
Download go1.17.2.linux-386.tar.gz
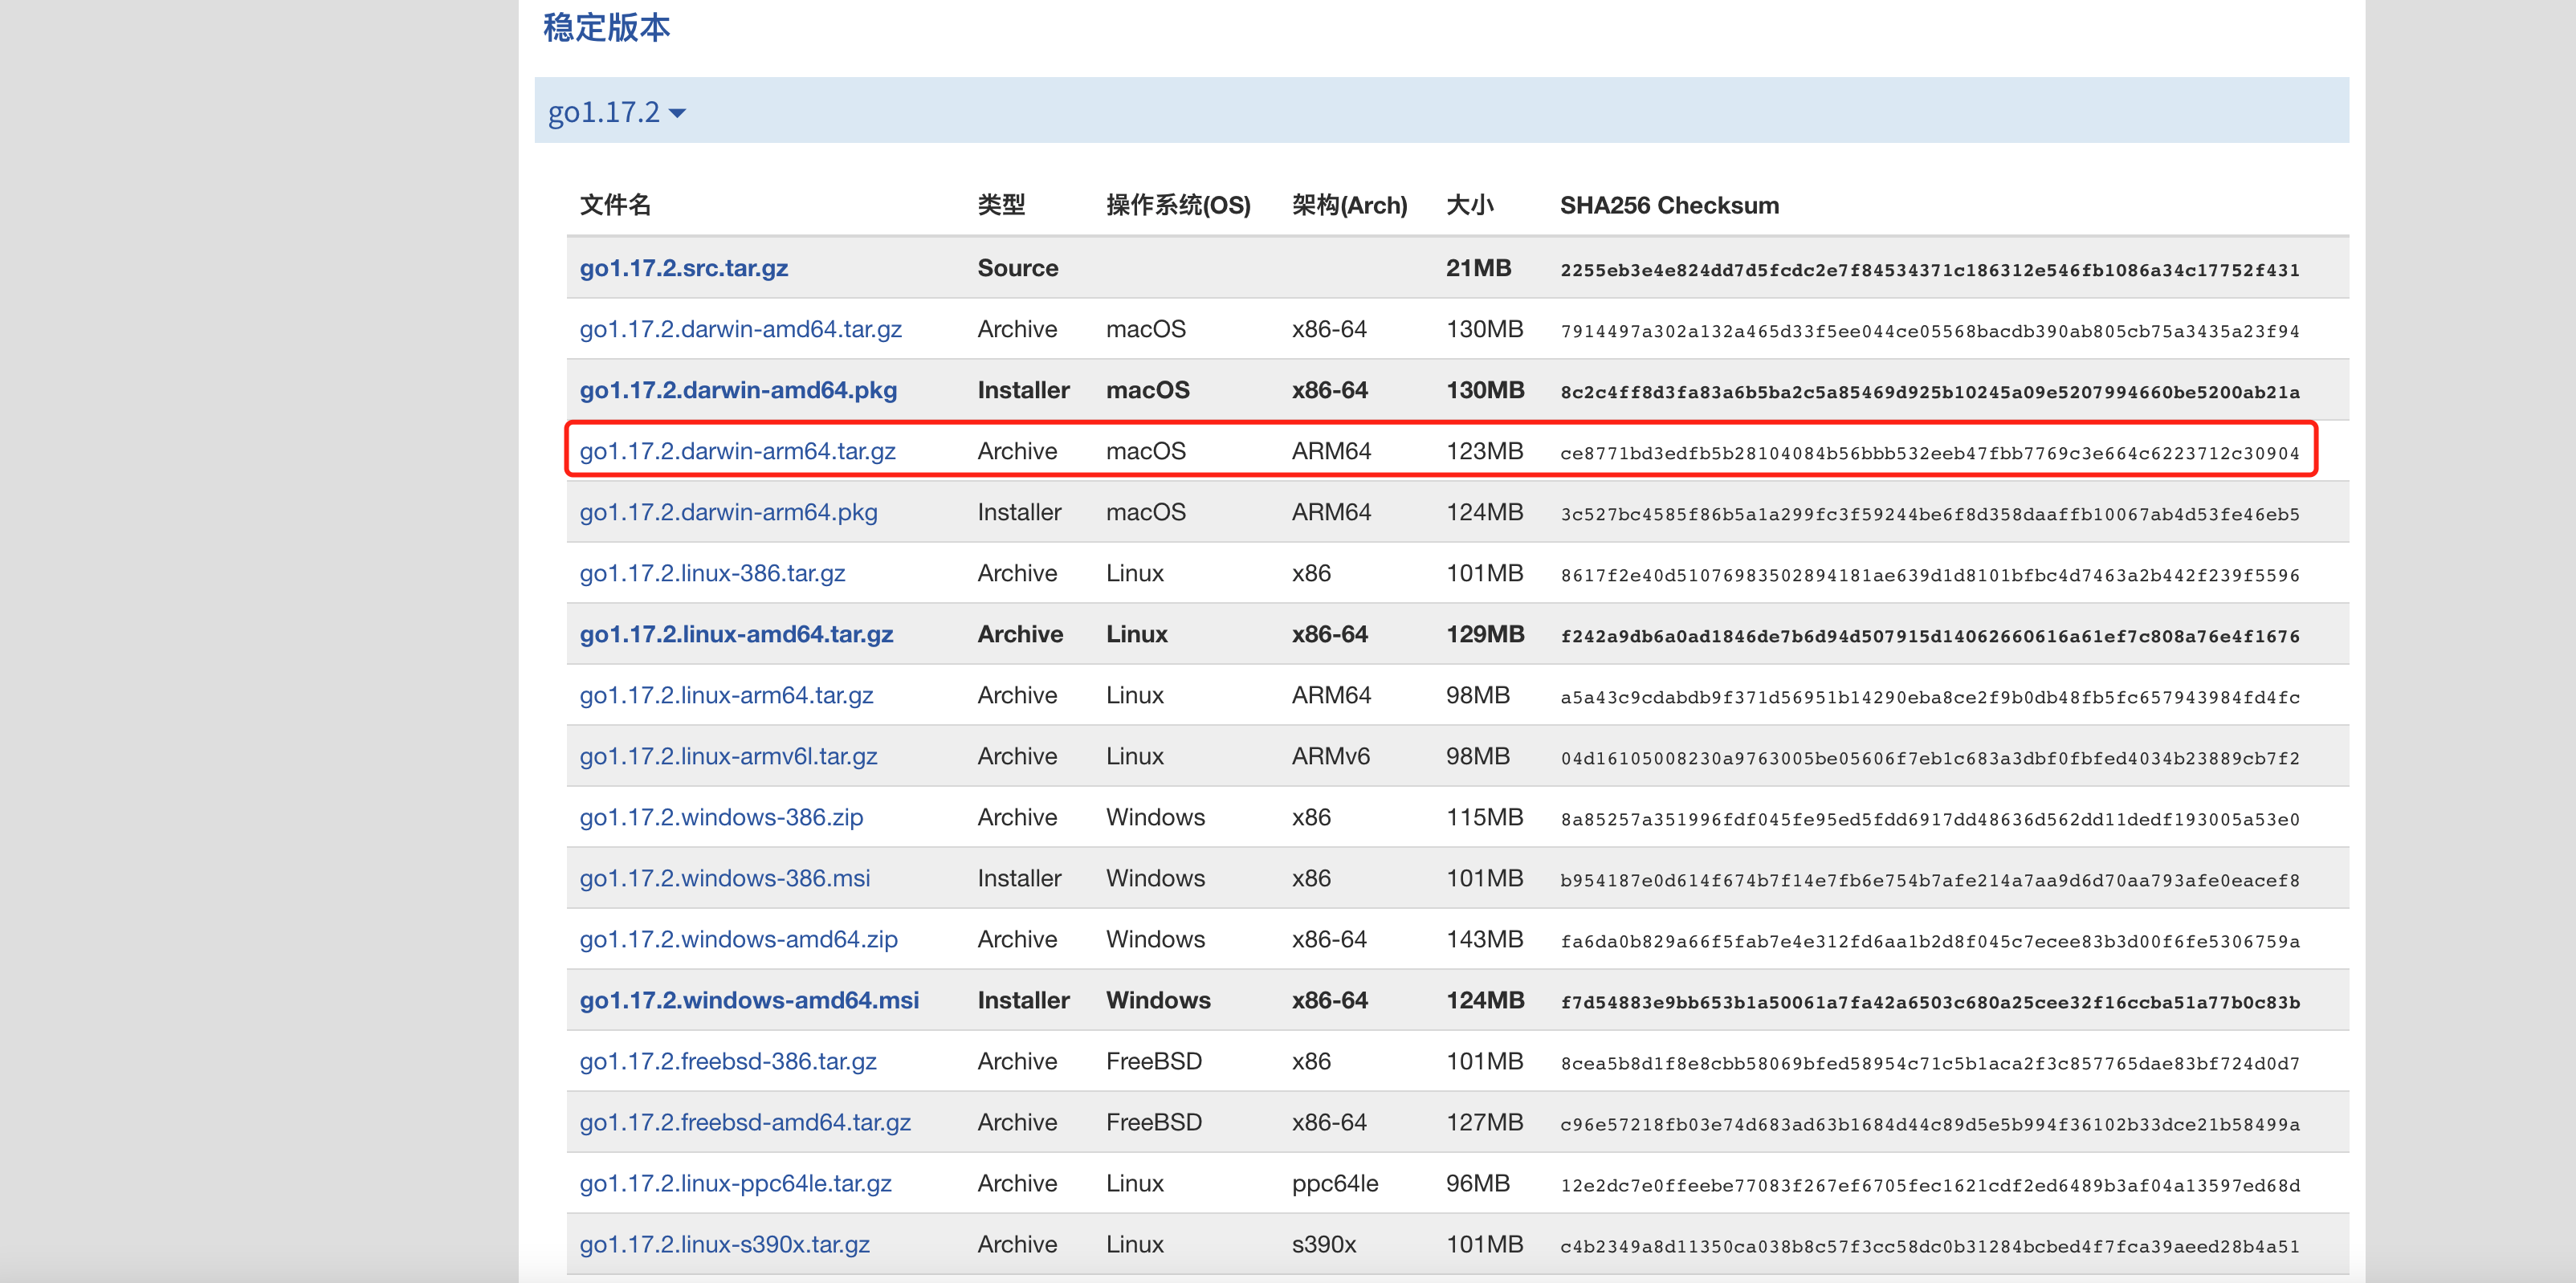click(712, 573)
